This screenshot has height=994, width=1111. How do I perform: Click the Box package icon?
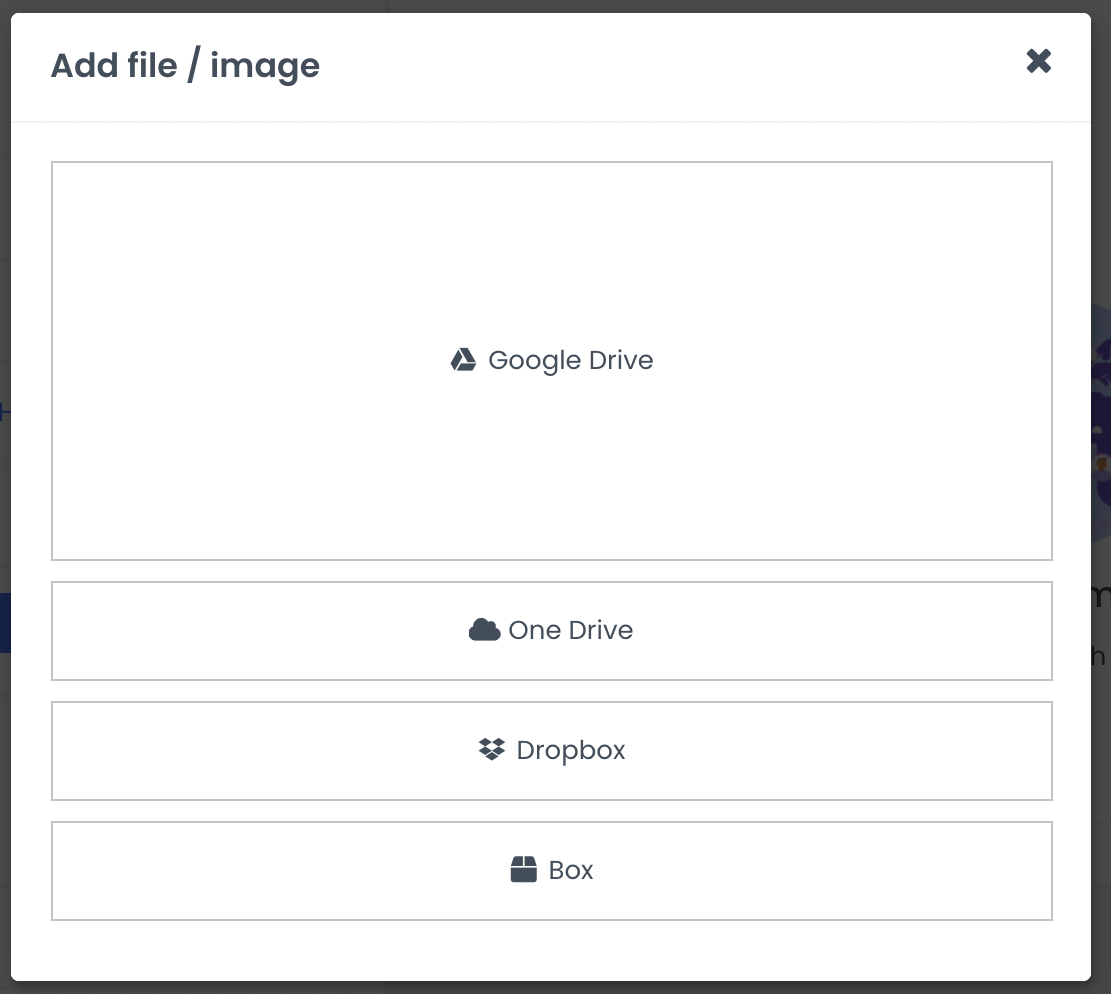[x=523, y=870]
